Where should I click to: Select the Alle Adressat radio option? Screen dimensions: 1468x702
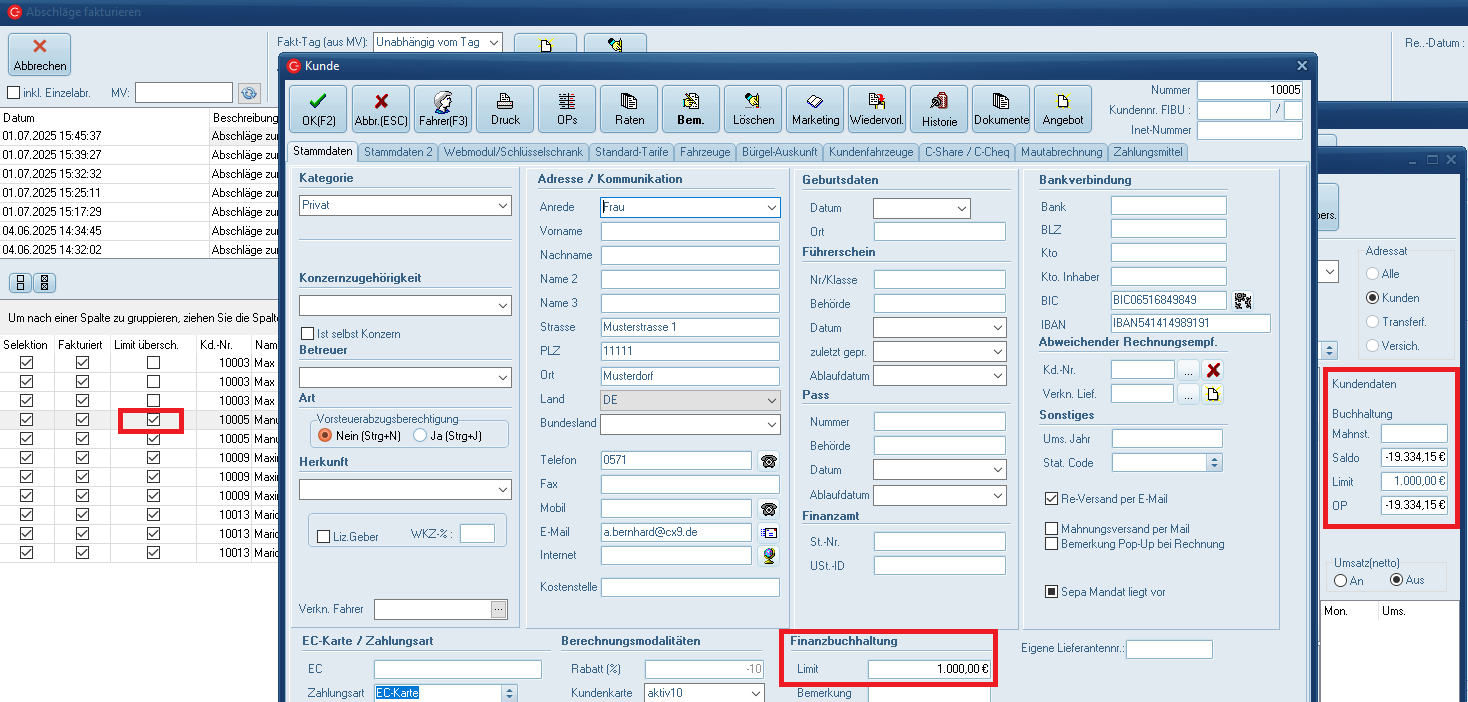[1373, 274]
